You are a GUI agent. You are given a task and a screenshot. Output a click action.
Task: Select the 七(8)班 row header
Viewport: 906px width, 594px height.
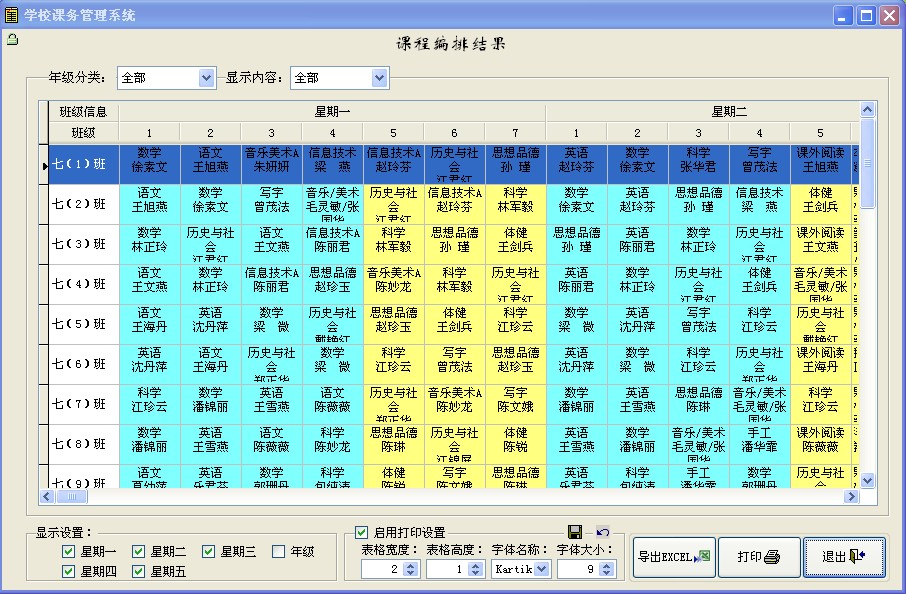click(x=83, y=443)
